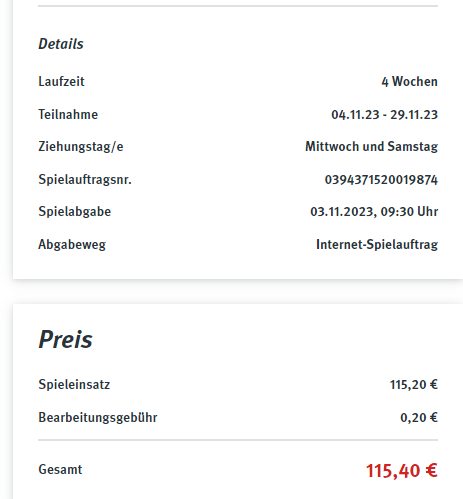Viewport: 463px width, 499px height.
Task: Select the Spieleinsatz label
Action: (x=74, y=384)
